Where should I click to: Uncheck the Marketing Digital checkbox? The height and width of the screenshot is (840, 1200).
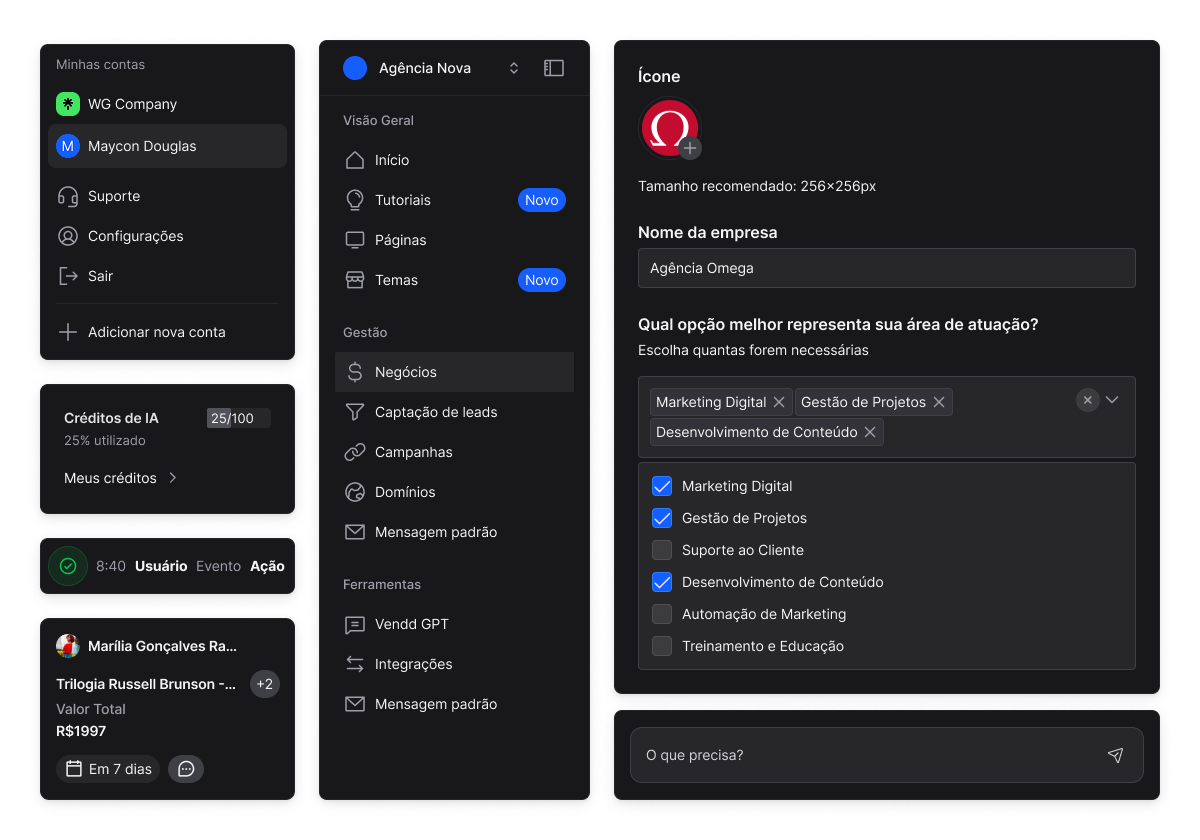662,486
